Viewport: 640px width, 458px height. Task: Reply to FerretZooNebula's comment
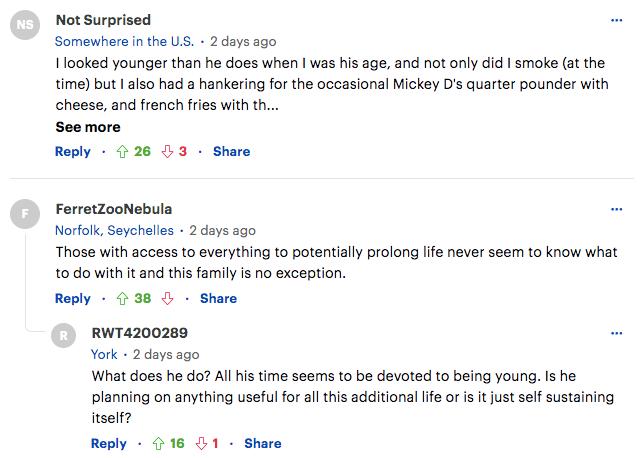coord(73,298)
